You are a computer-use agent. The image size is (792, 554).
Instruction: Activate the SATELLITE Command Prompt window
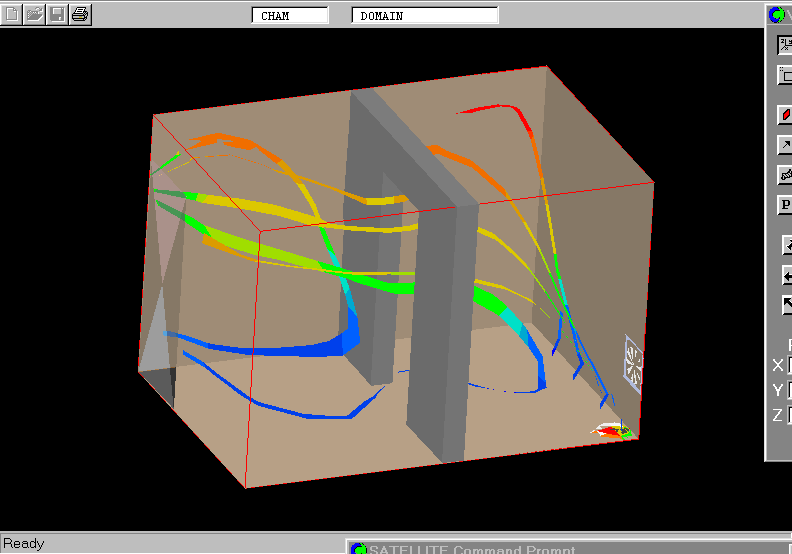point(470,548)
